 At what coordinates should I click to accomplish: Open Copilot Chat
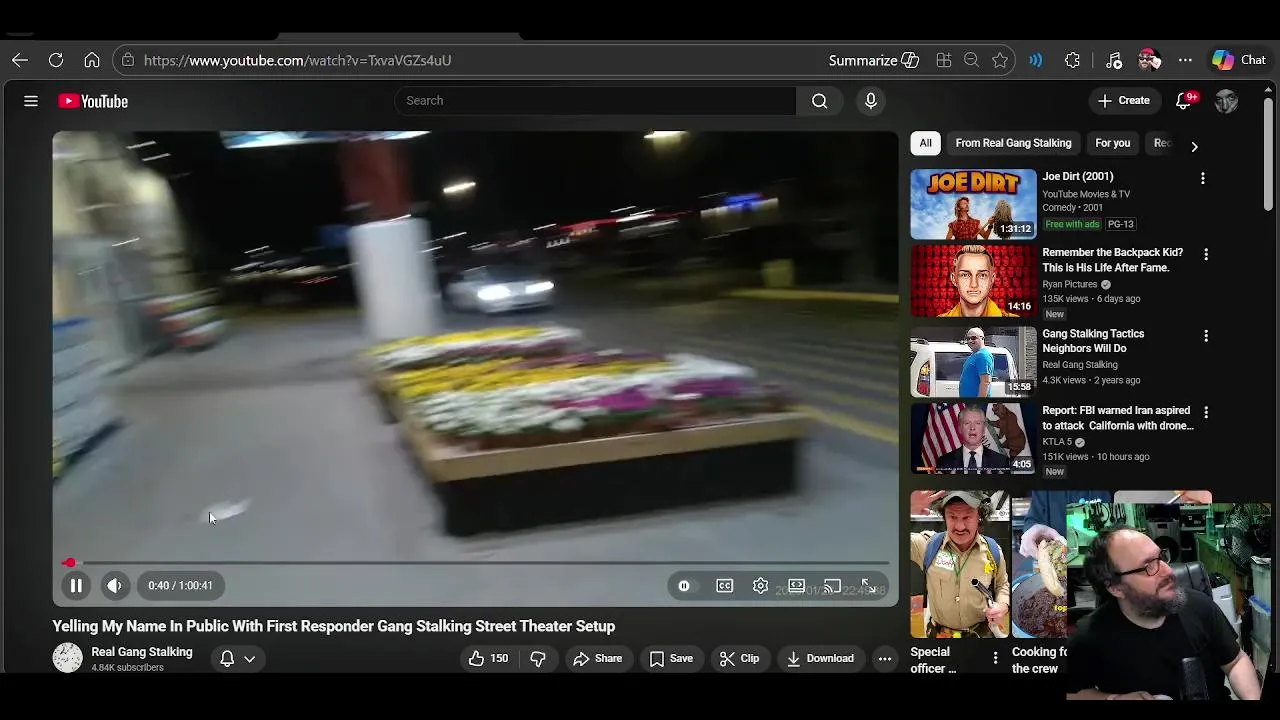click(x=1240, y=60)
